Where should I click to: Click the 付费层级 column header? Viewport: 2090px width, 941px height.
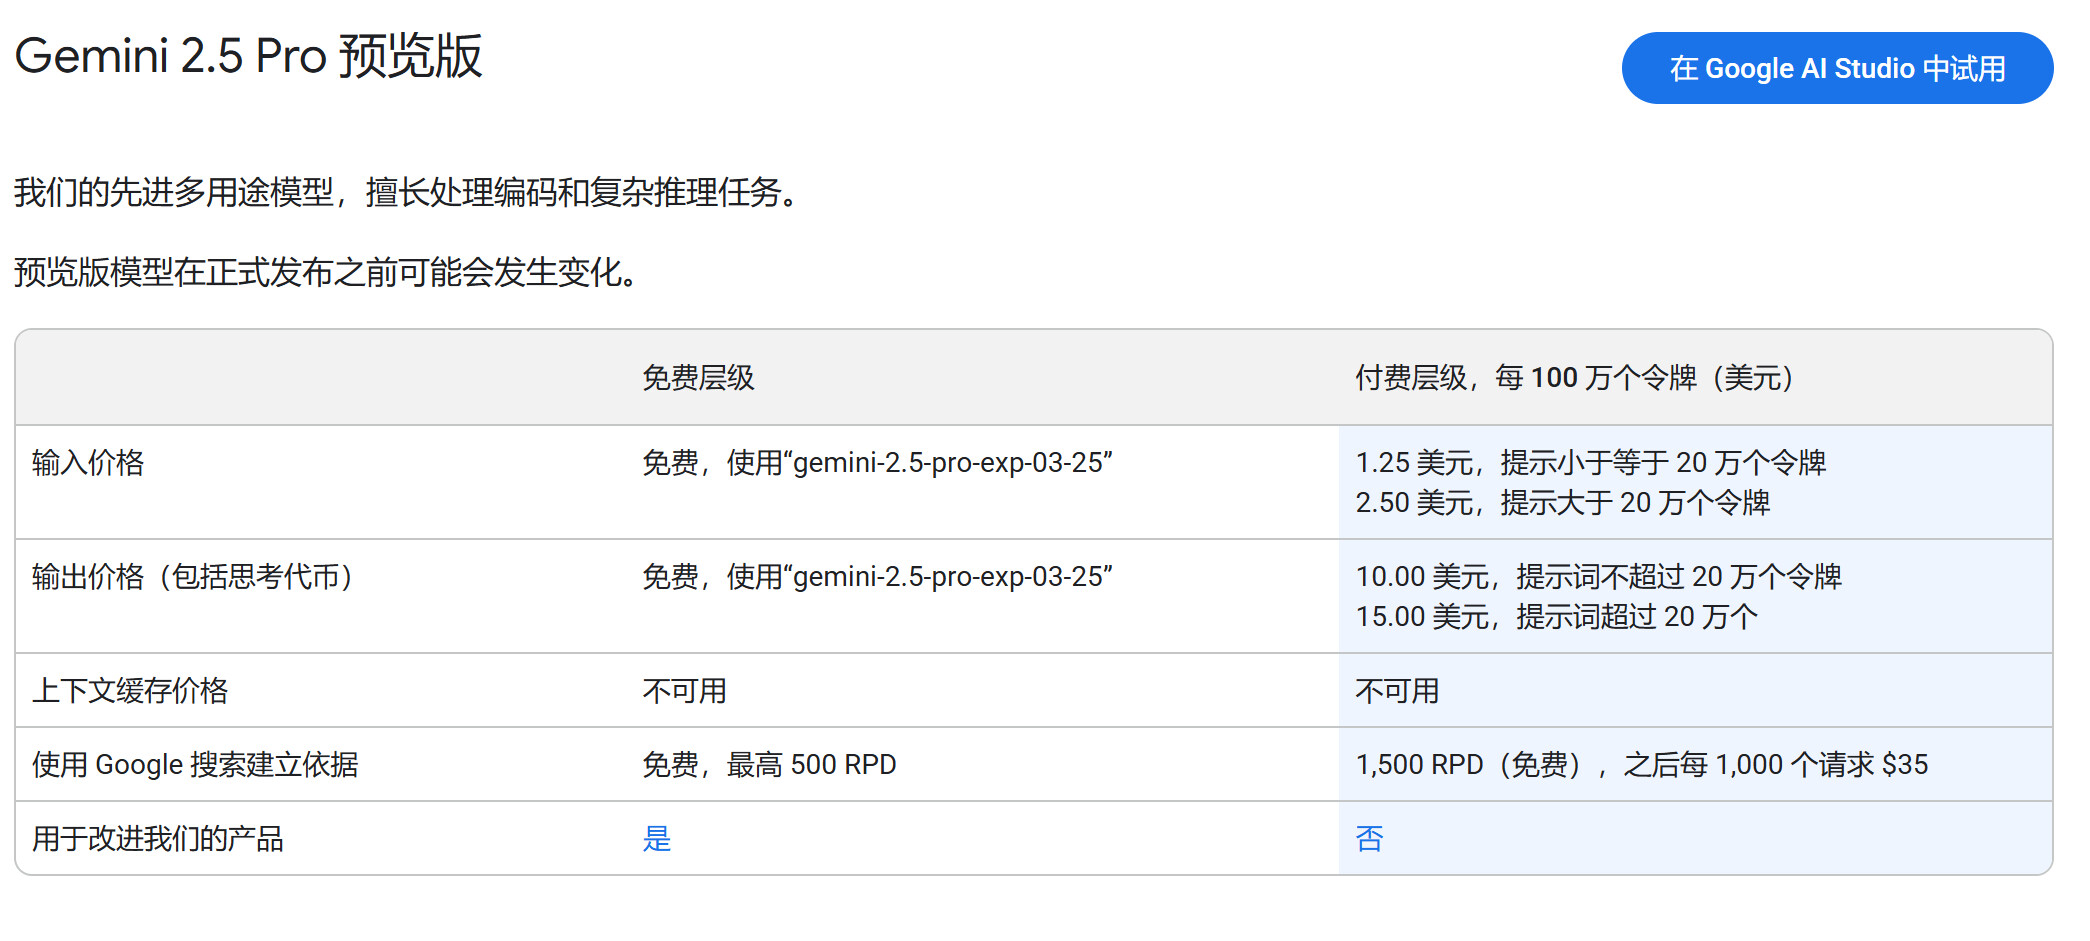(1574, 378)
